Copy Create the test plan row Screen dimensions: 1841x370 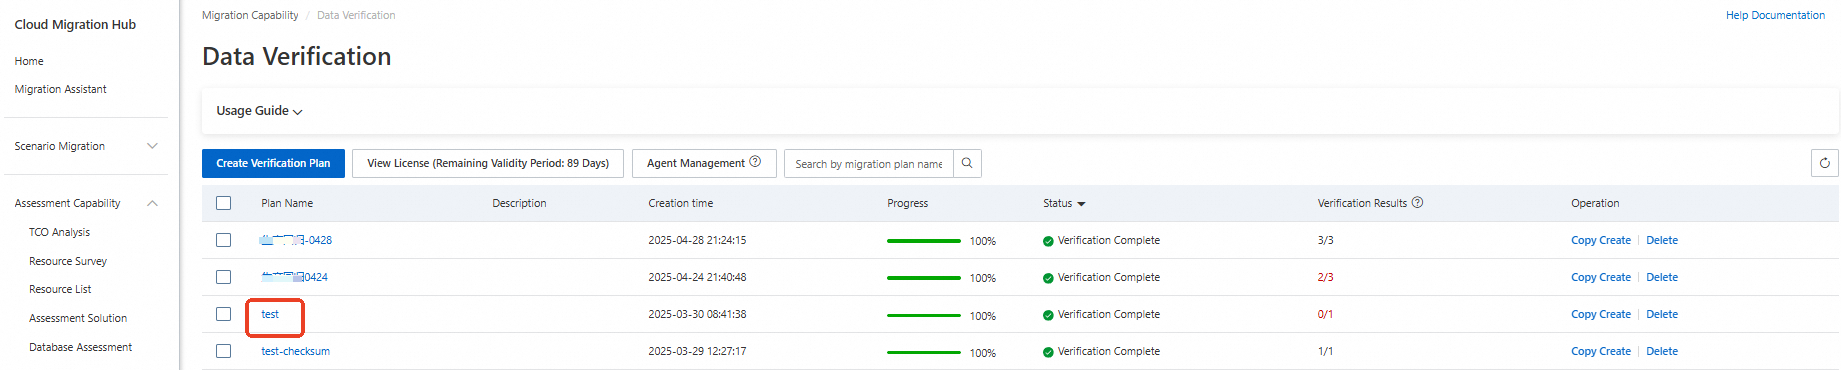tap(1600, 314)
